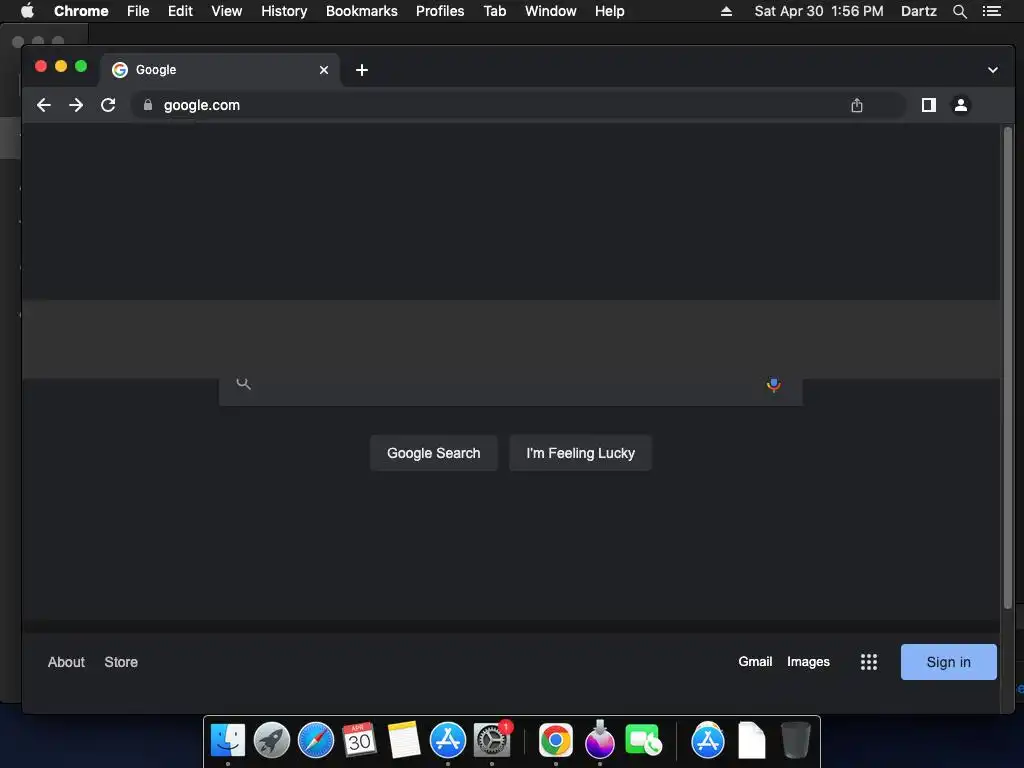The width and height of the screenshot is (1024, 768).
Task: Open the Profiles menu
Action: pyautogui.click(x=440, y=11)
